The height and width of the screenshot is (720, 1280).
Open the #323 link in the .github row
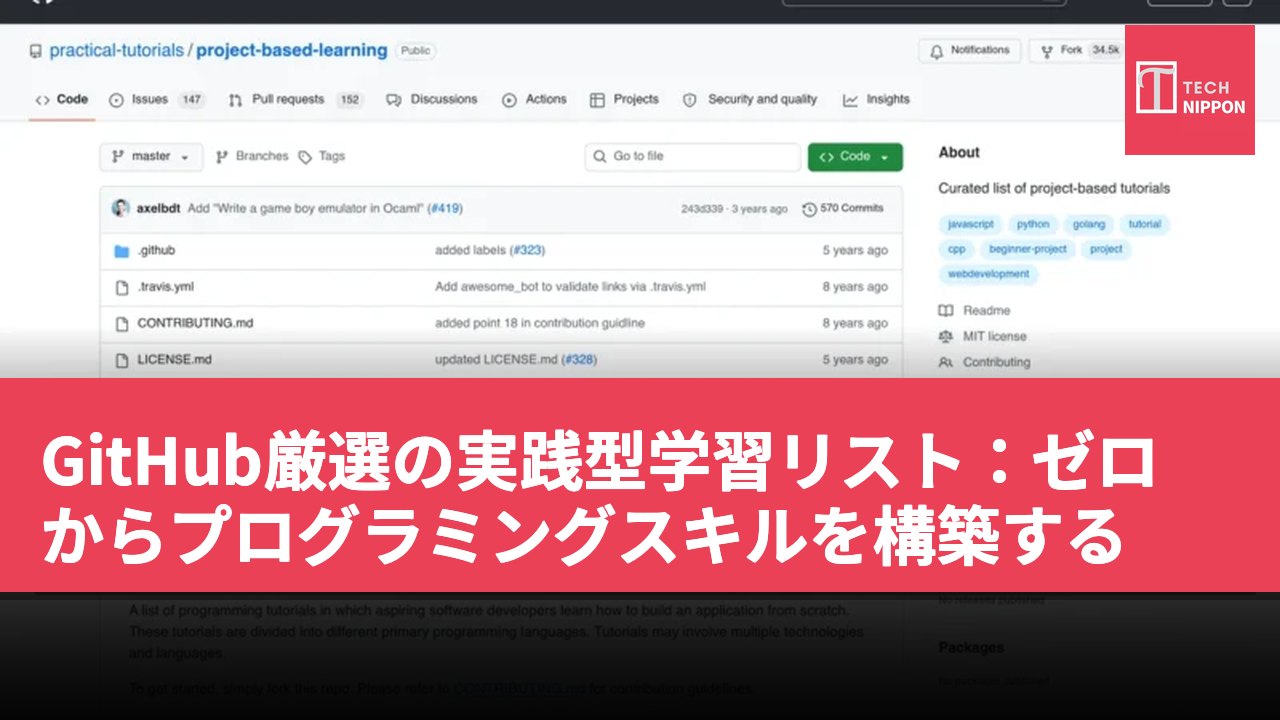pos(527,251)
